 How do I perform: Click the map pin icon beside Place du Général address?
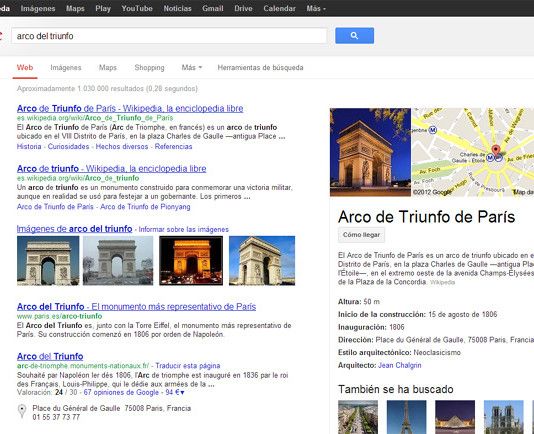point(22,411)
